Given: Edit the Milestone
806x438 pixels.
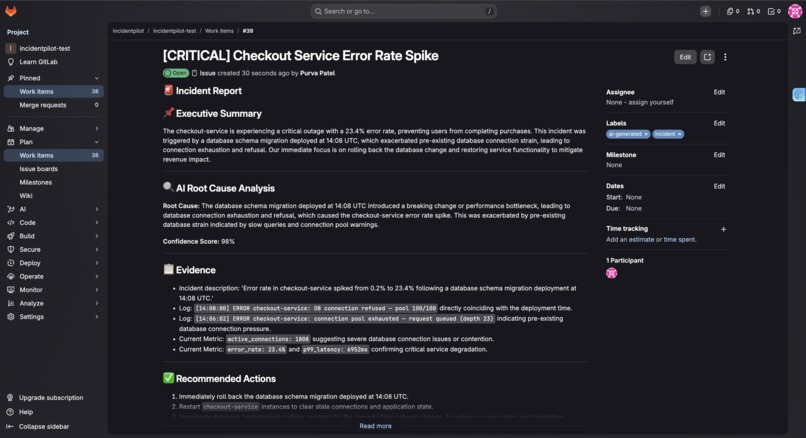Looking at the screenshot, I should click(x=719, y=155).
